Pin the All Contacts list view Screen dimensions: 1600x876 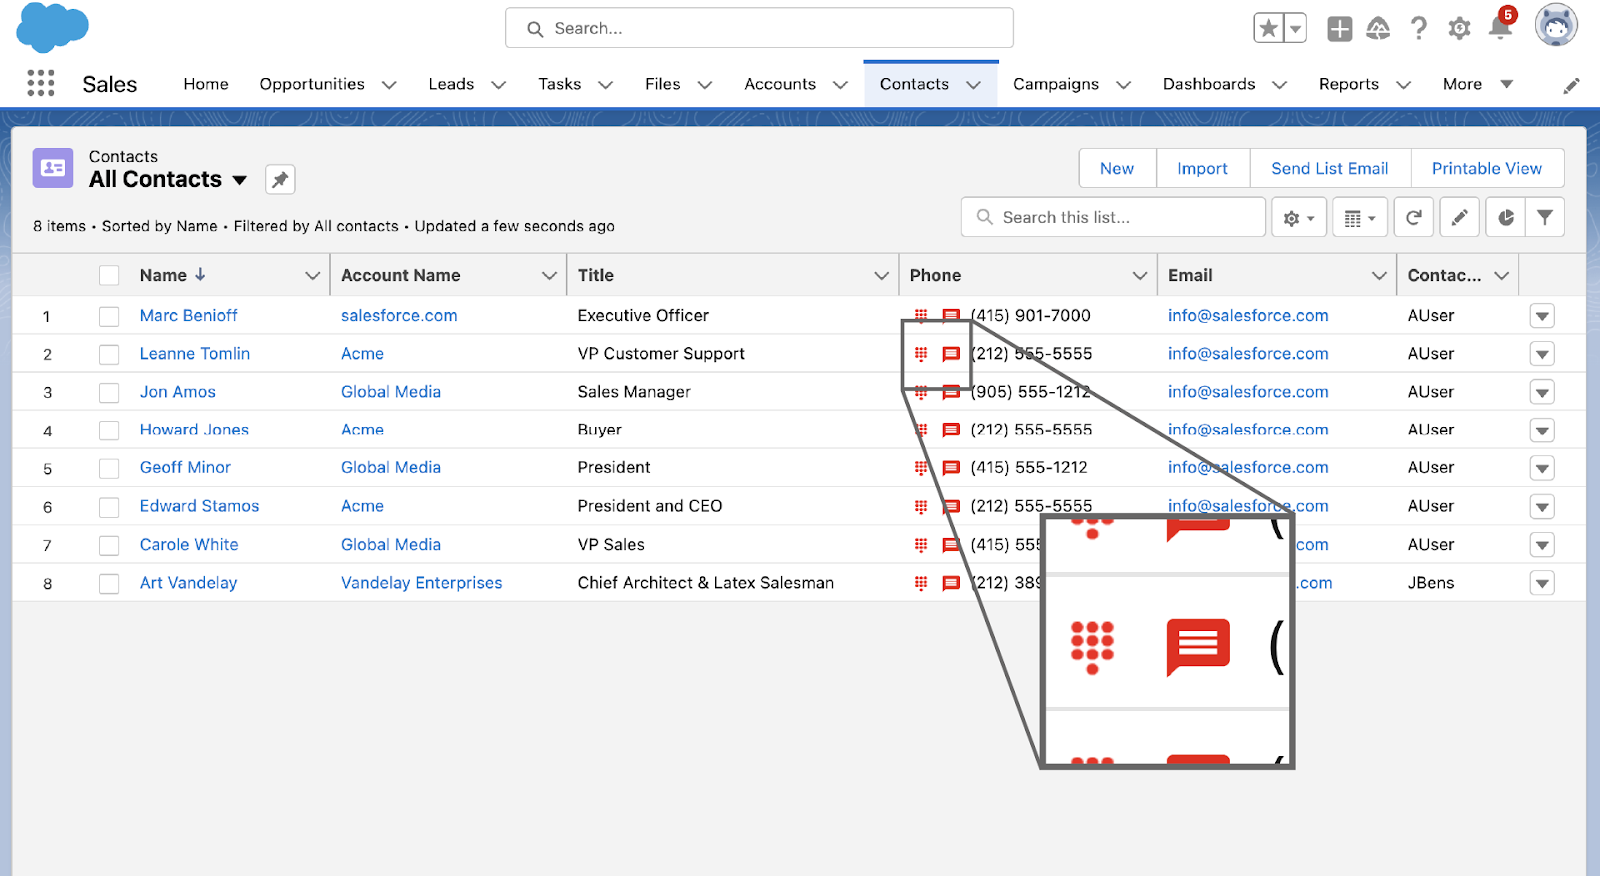tap(280, 180)
